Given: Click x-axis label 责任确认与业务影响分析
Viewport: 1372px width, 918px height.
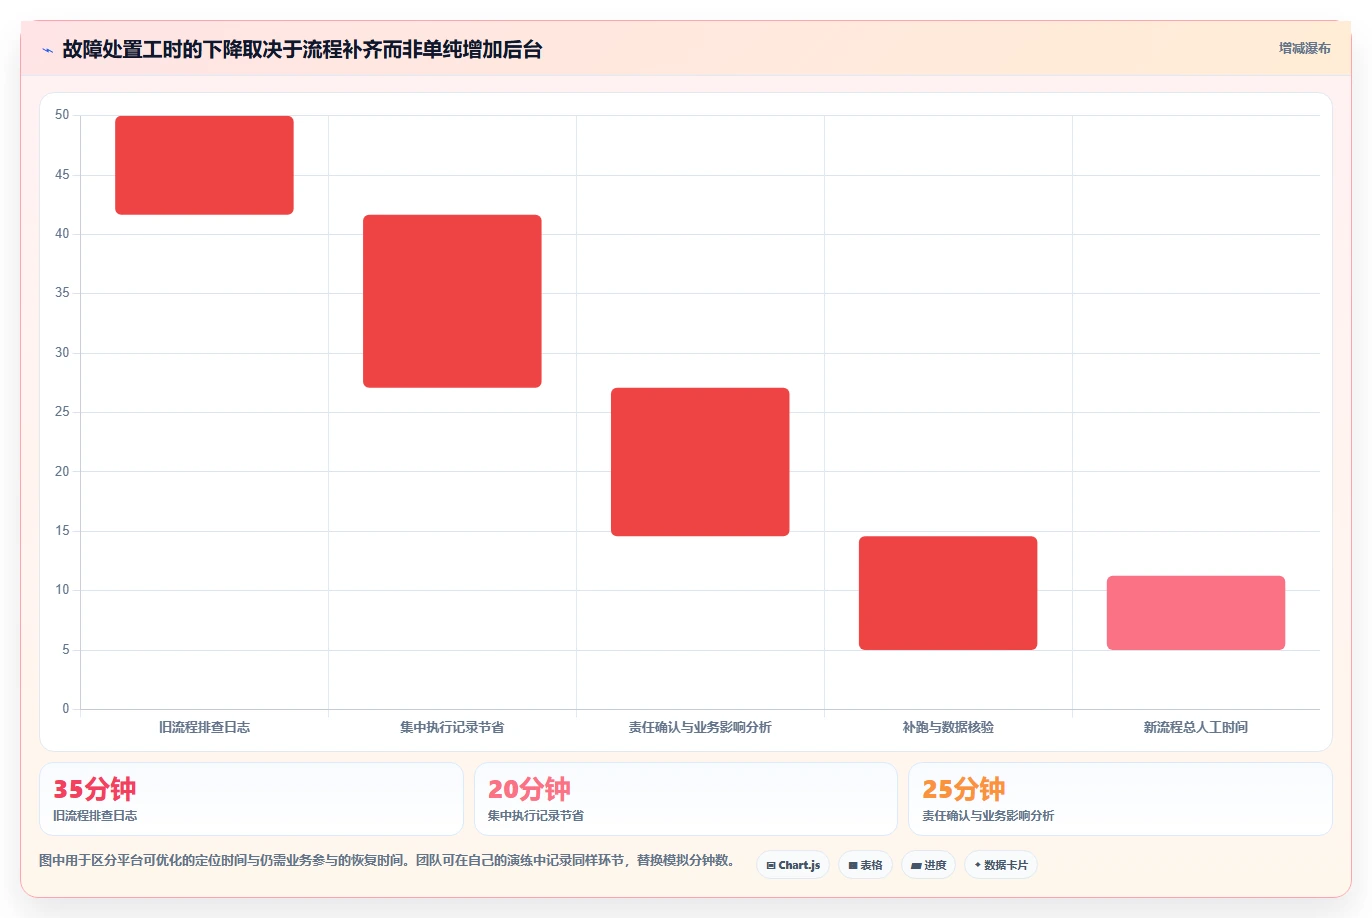Looking at the screenshot, I should click(x=700, y=727).
